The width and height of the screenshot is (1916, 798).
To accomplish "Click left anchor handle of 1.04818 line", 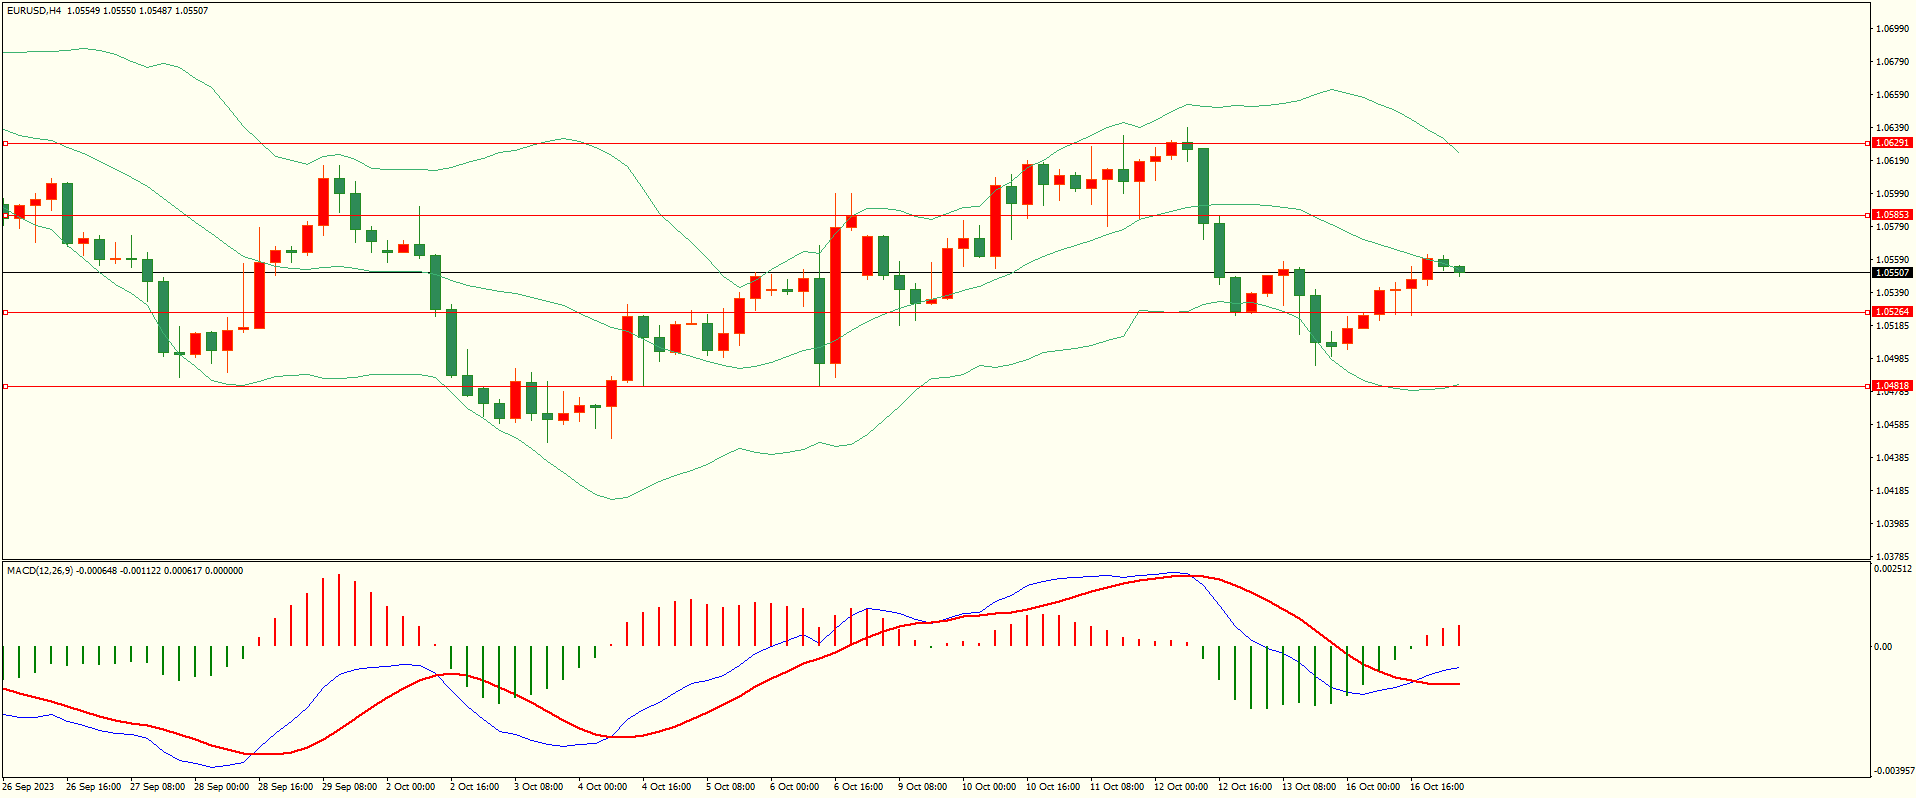I will tap(5, 386).
